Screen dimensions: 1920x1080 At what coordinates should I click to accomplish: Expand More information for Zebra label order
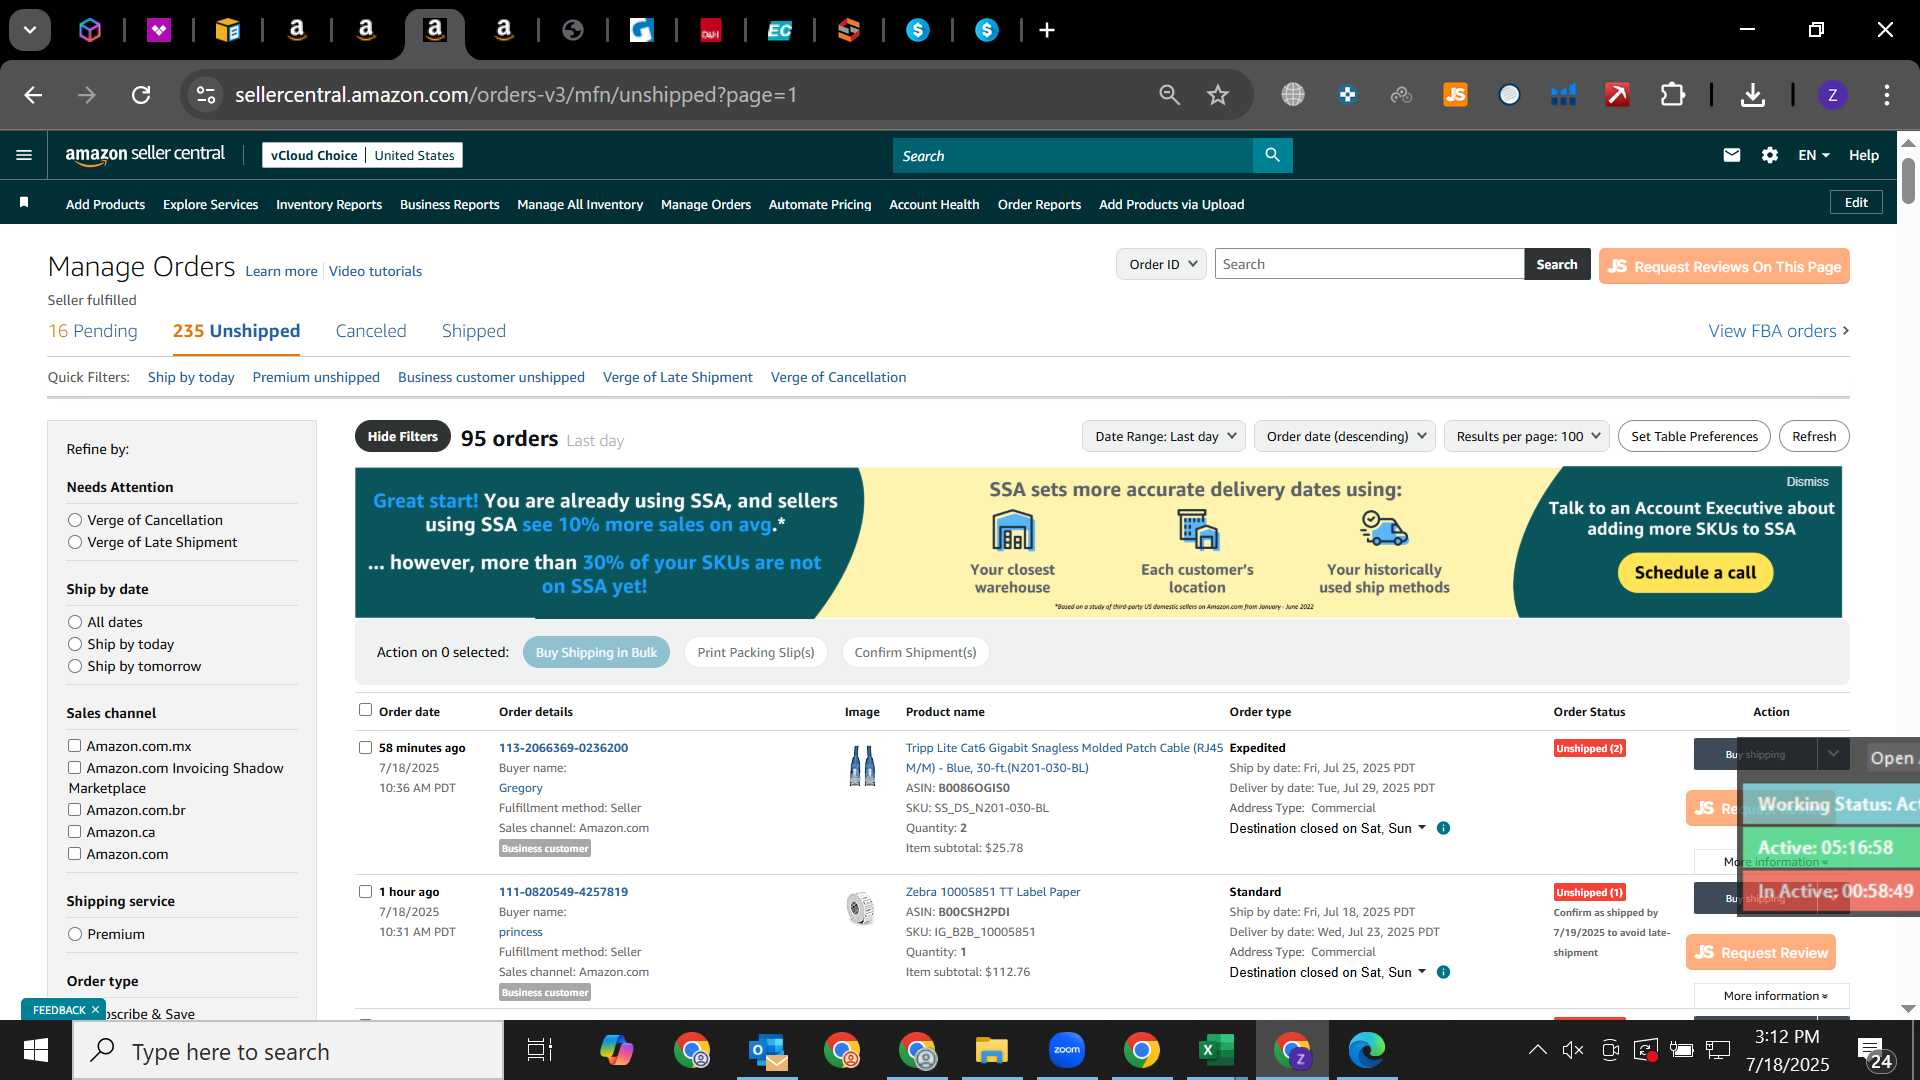(1771, 995)
